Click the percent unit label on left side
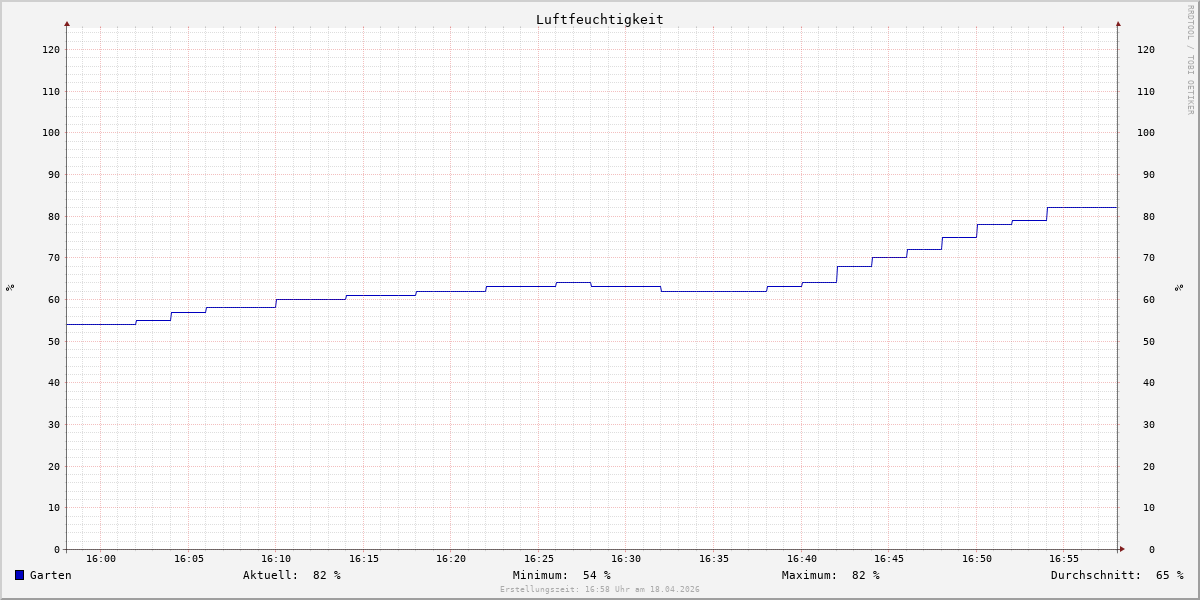The height and width of the screenshot is (600, 1200). coord(10,287)
